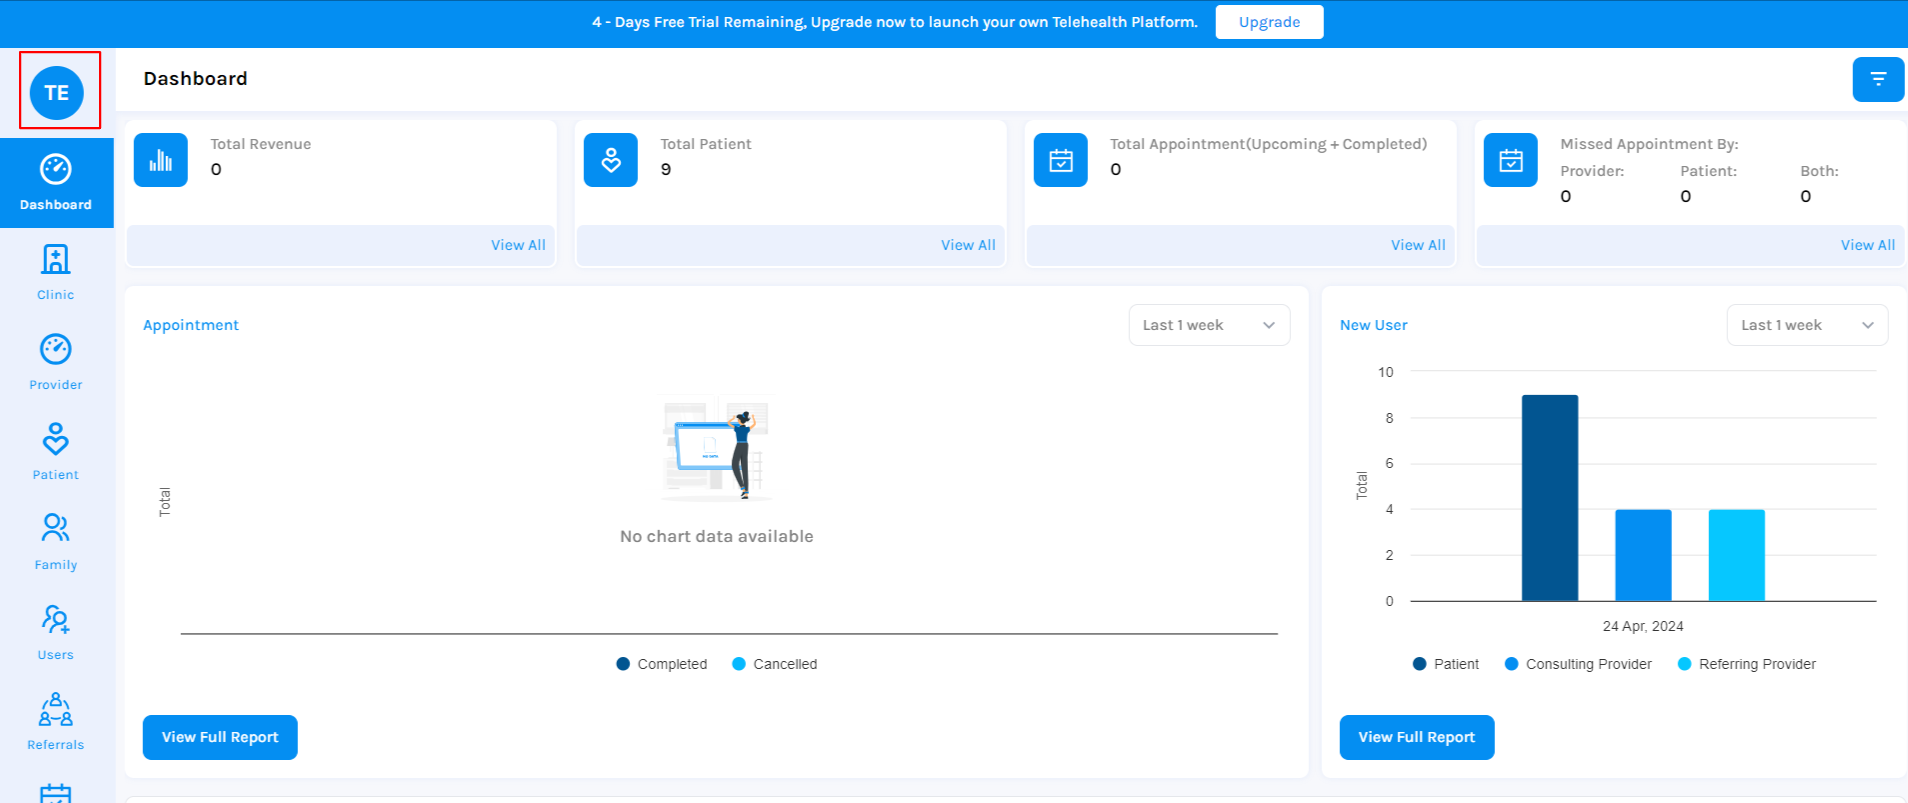Expand New User Last 1 week dropdown
Viewport: 1908px width, 803px height.
(x=1806, y=325)
